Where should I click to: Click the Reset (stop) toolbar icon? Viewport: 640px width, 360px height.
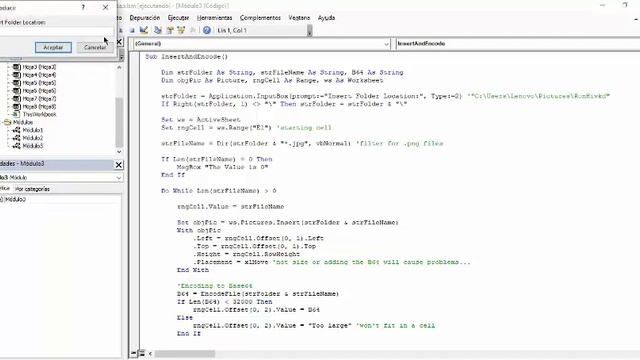[132, 30]
